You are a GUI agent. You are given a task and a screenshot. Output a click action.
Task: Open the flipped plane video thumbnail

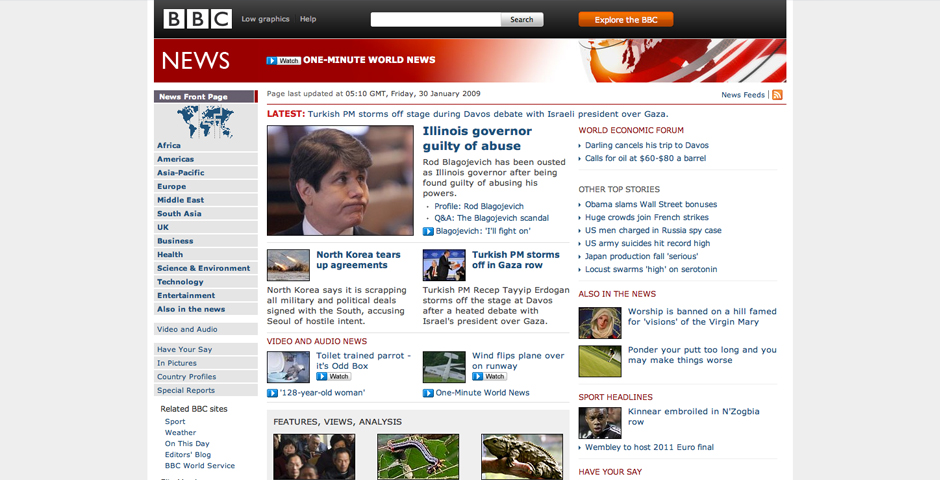pyautogui.click(x=444, y=367)
